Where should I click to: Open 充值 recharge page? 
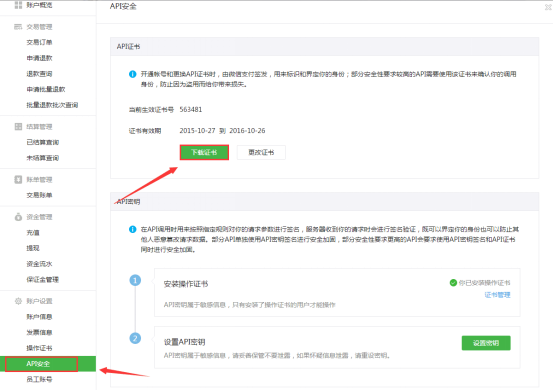tap(33, 233)
